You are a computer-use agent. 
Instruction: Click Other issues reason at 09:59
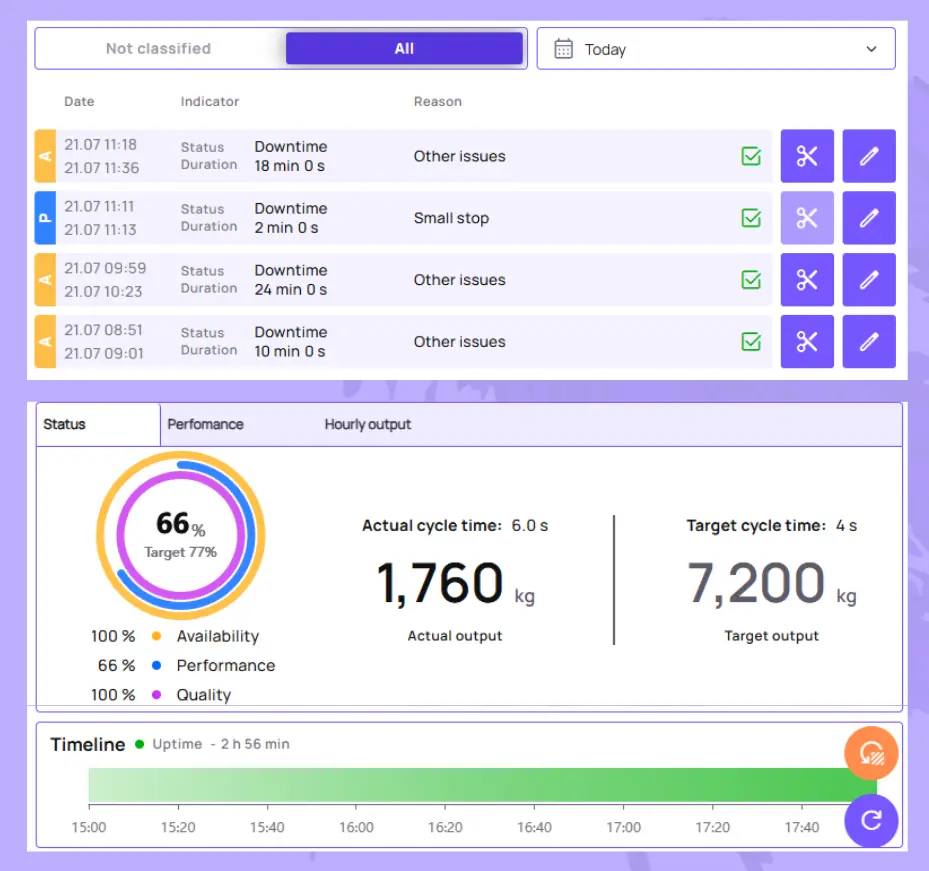(459, 280)
